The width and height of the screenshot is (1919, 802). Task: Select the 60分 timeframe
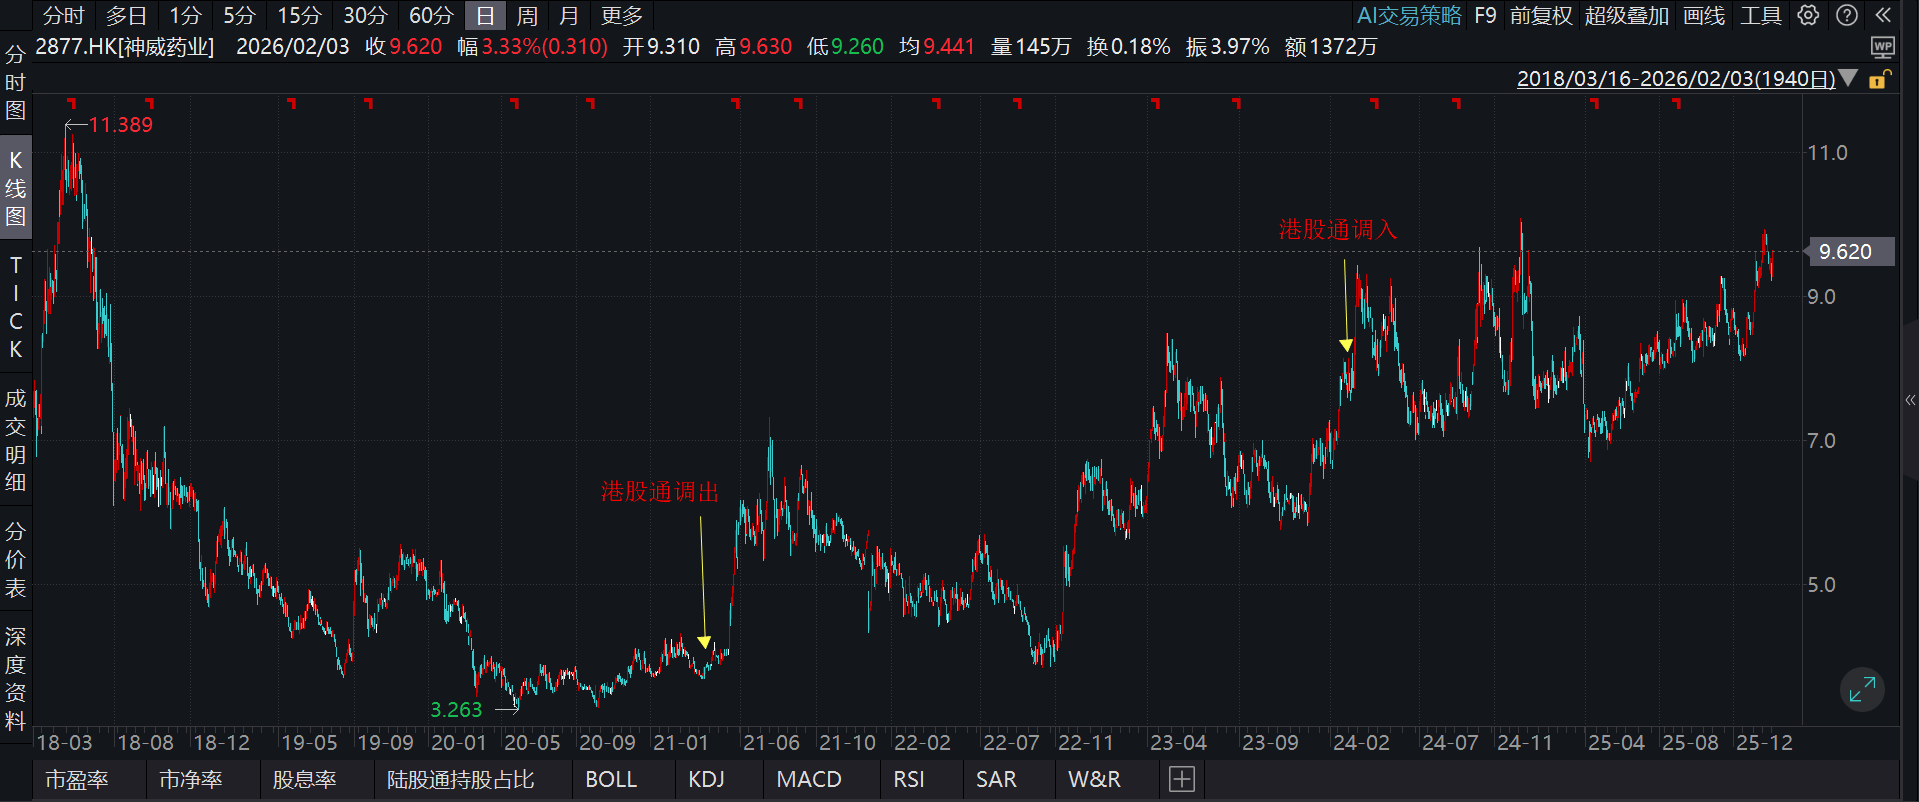coord(431,16)
